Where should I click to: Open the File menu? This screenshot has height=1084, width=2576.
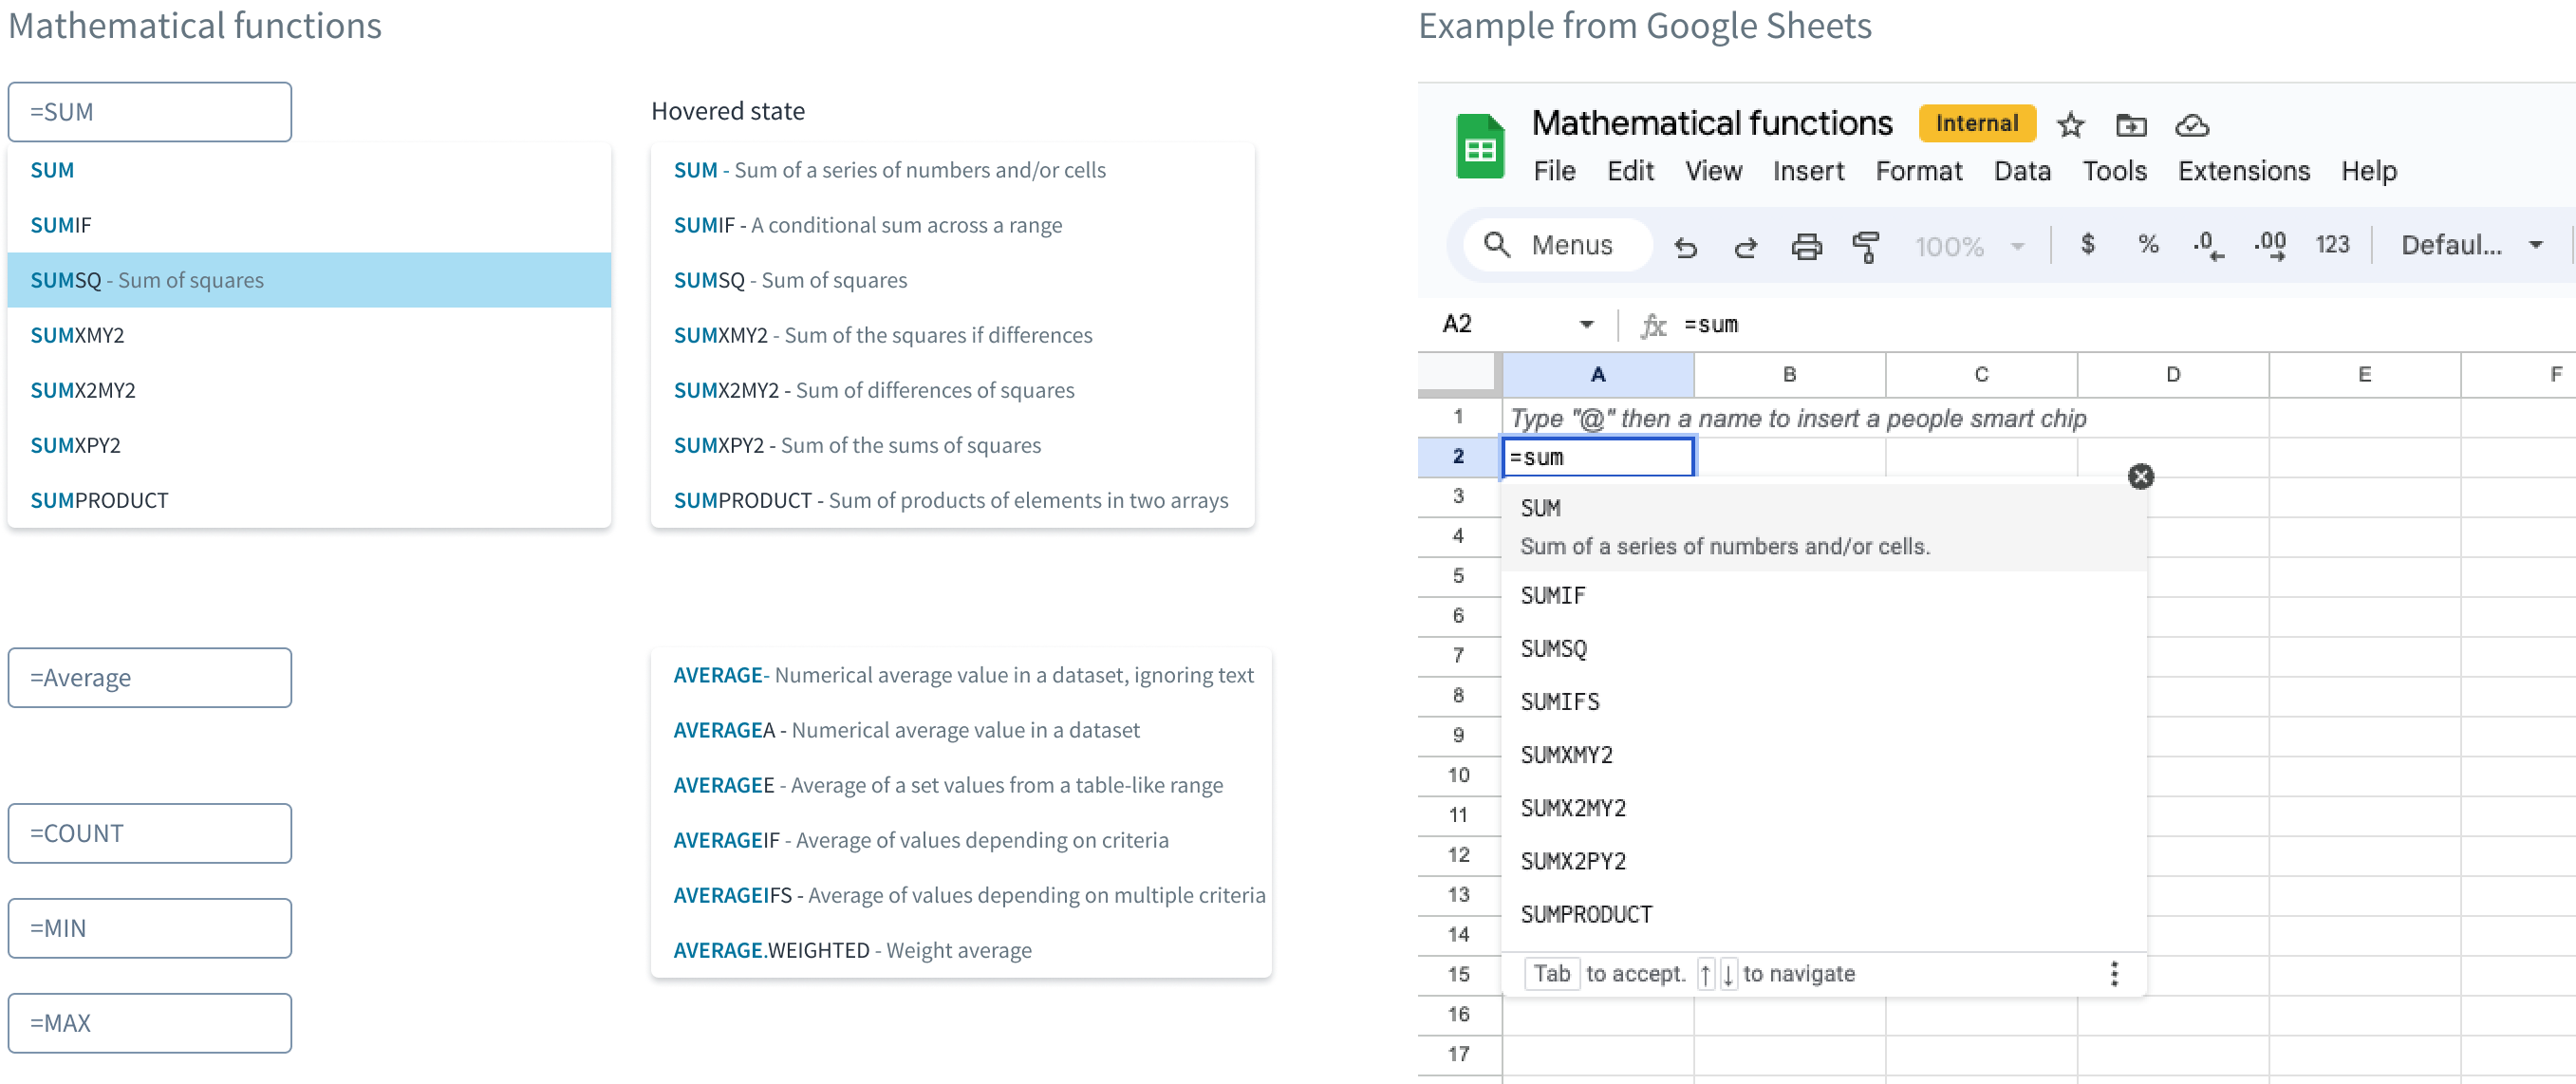(x=1555, y=171)
